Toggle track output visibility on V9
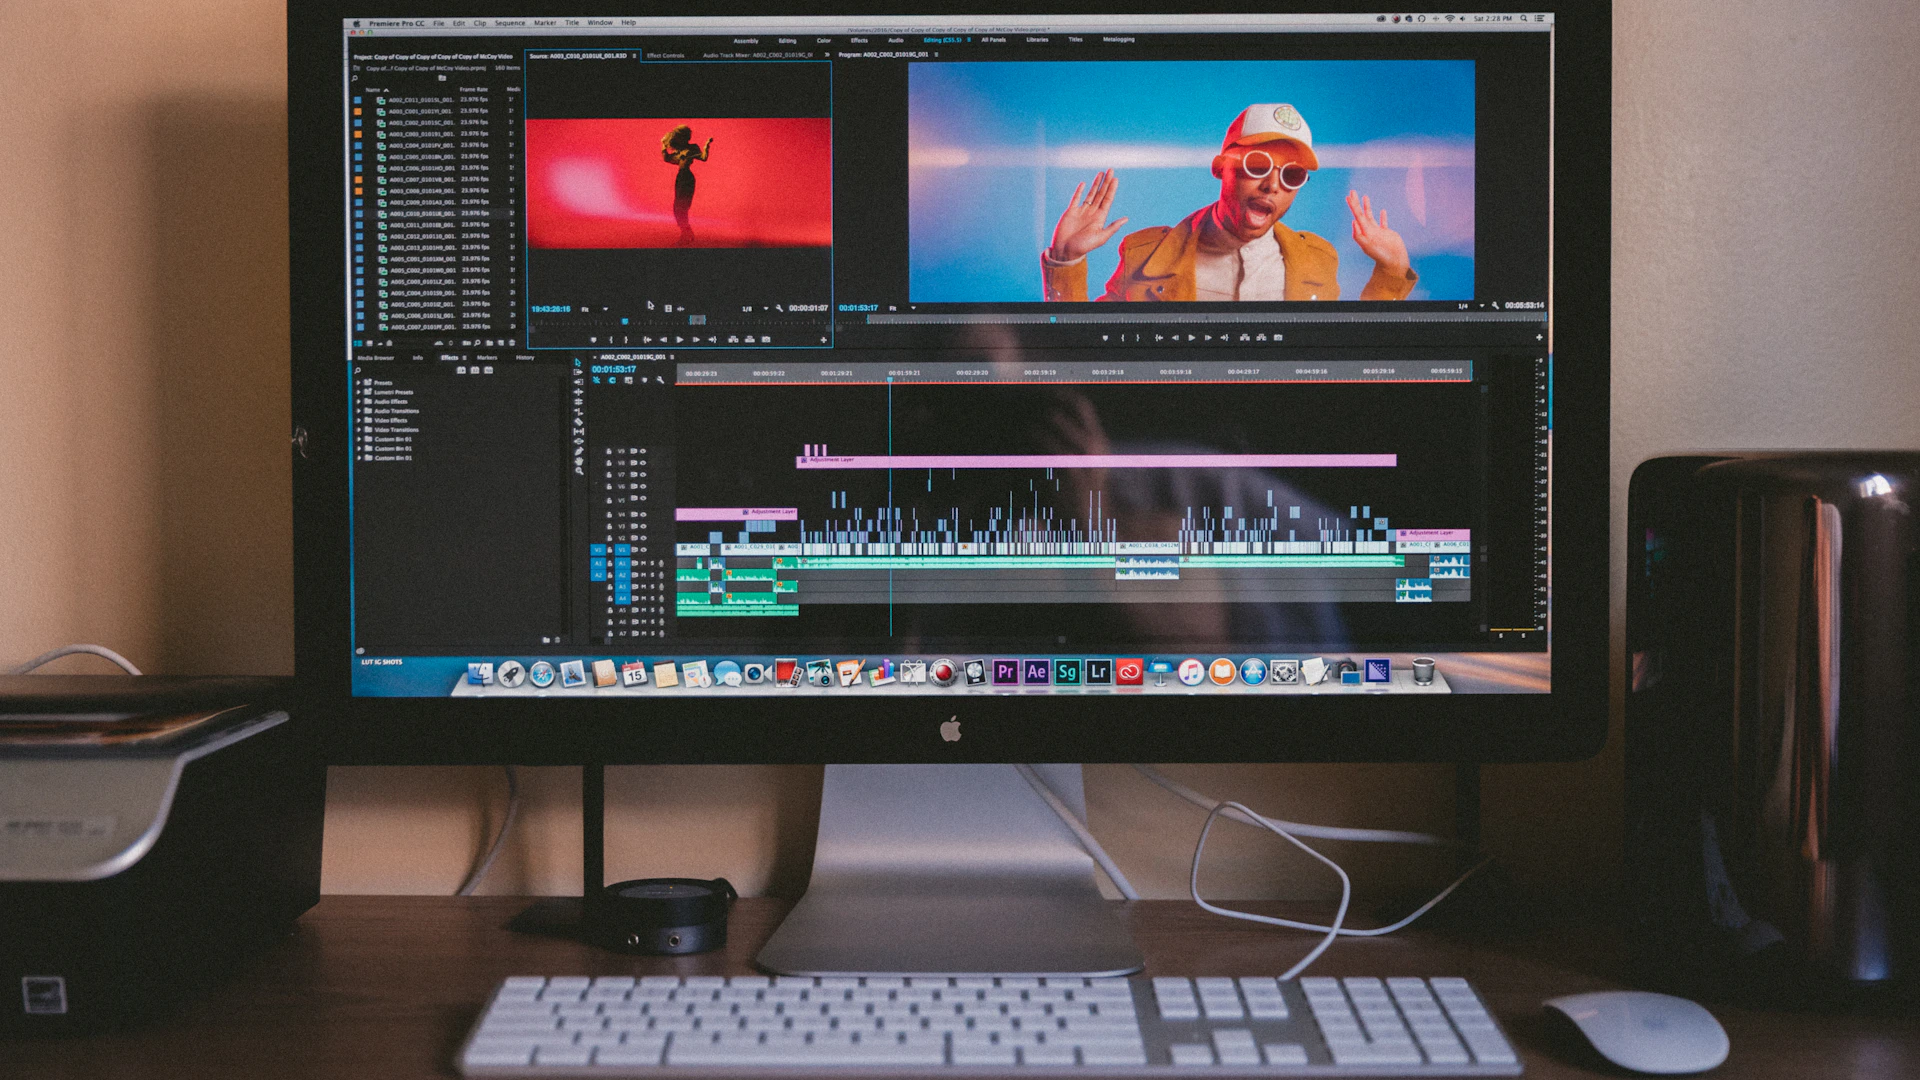Viewport: 1920px width, 1080px height. coord(643,451)
